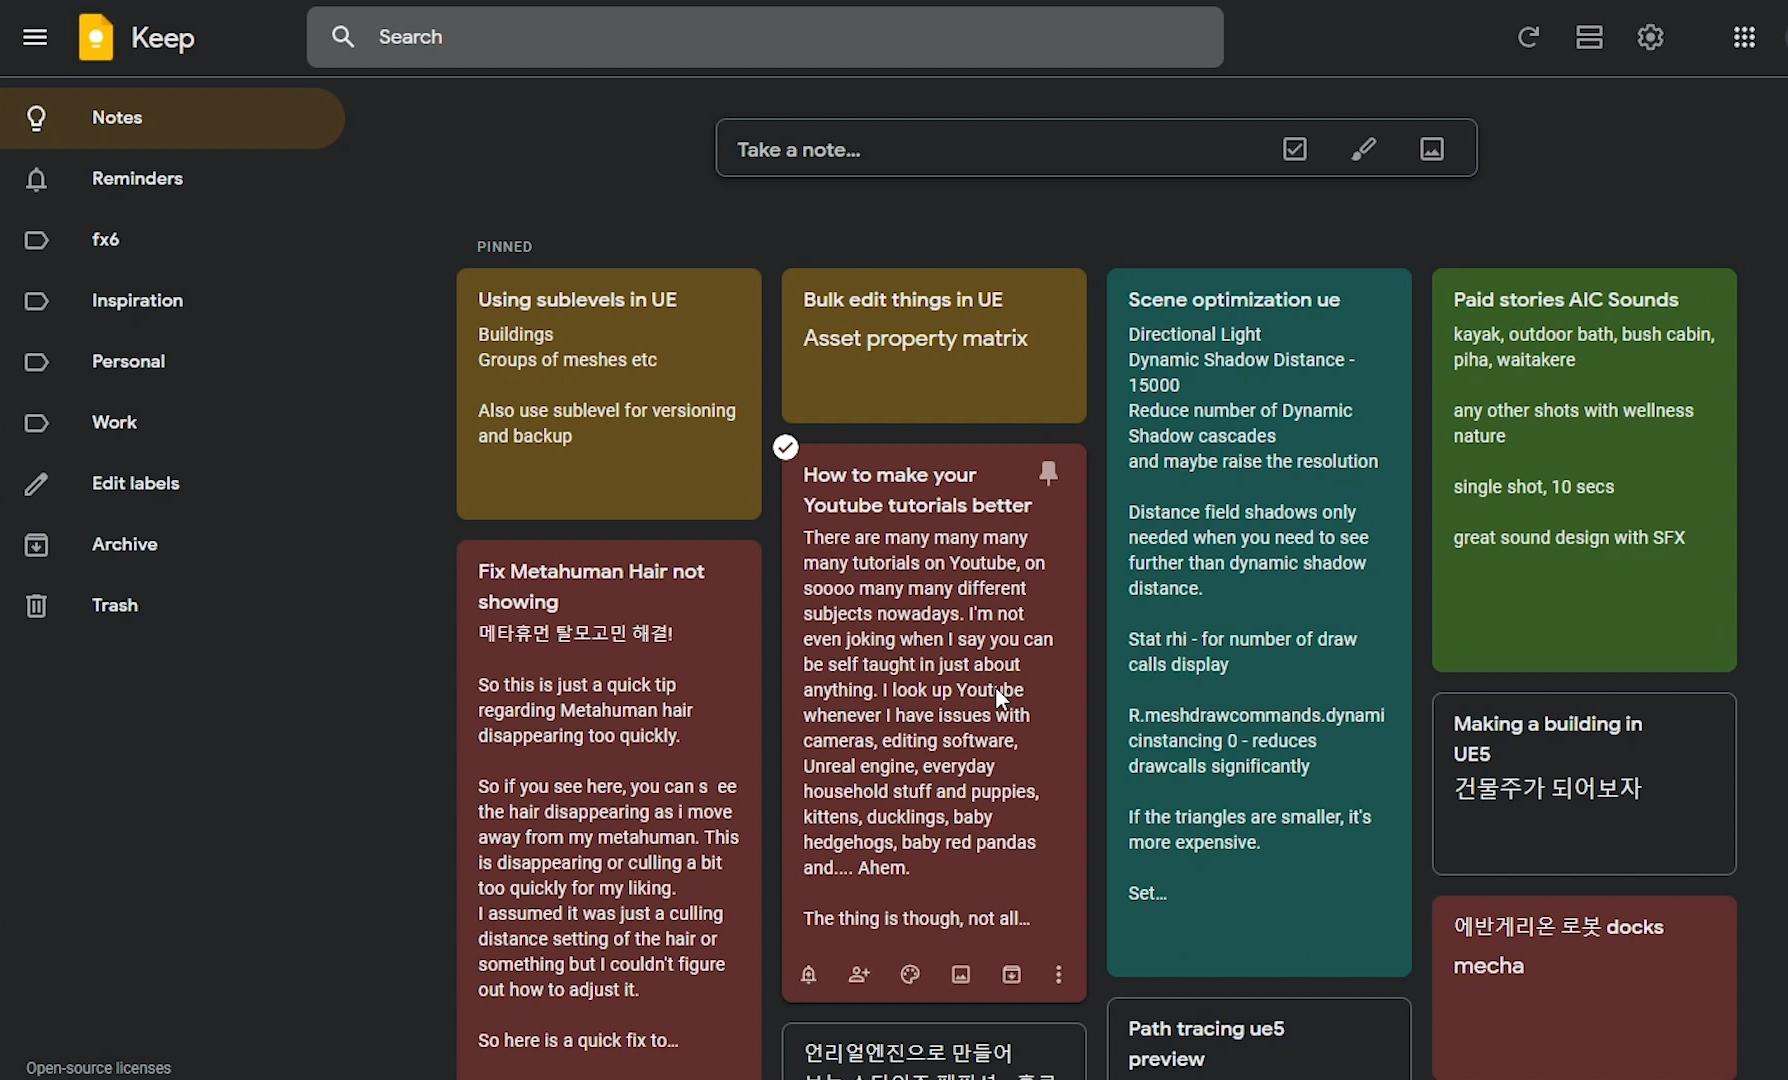
Task: Click the label icon beside fx6
Action: tap(36, 240)
